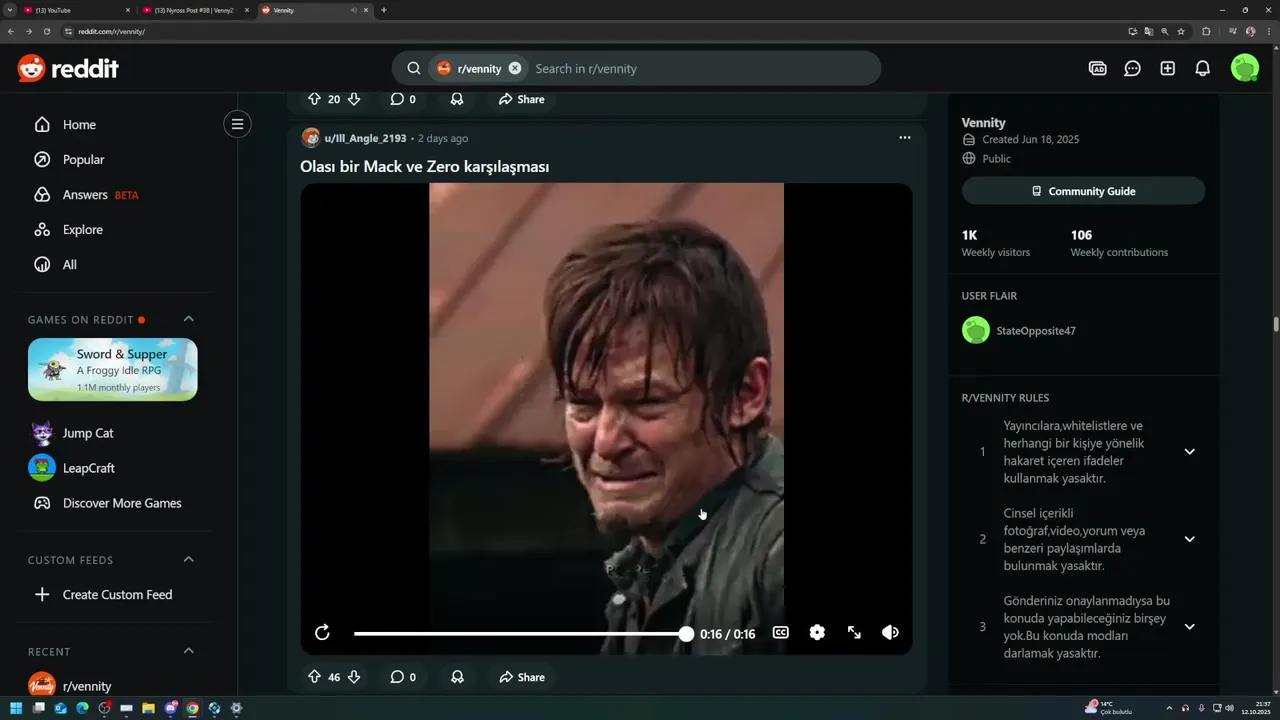Upvote the Mack ve Zero post

point(314,677)
